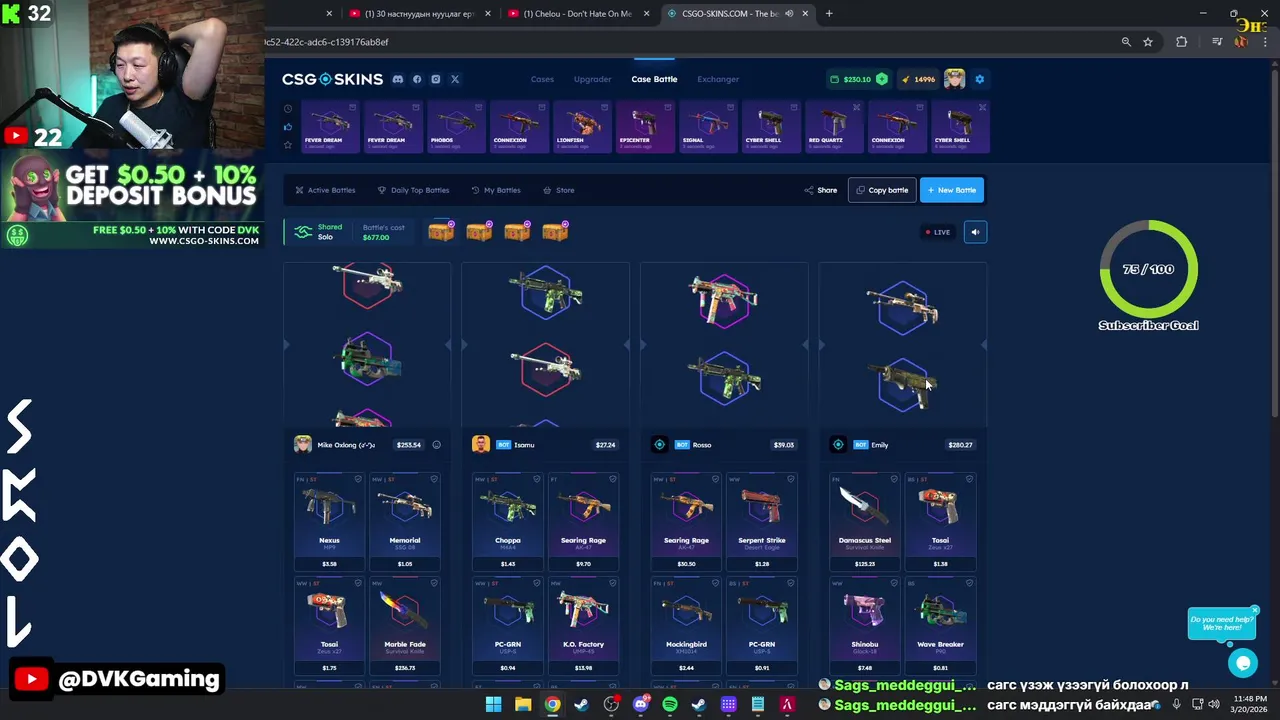Open the first case chest in battle cost row
This screenshot has width=1280, height=720.
[x=441, y=232]
